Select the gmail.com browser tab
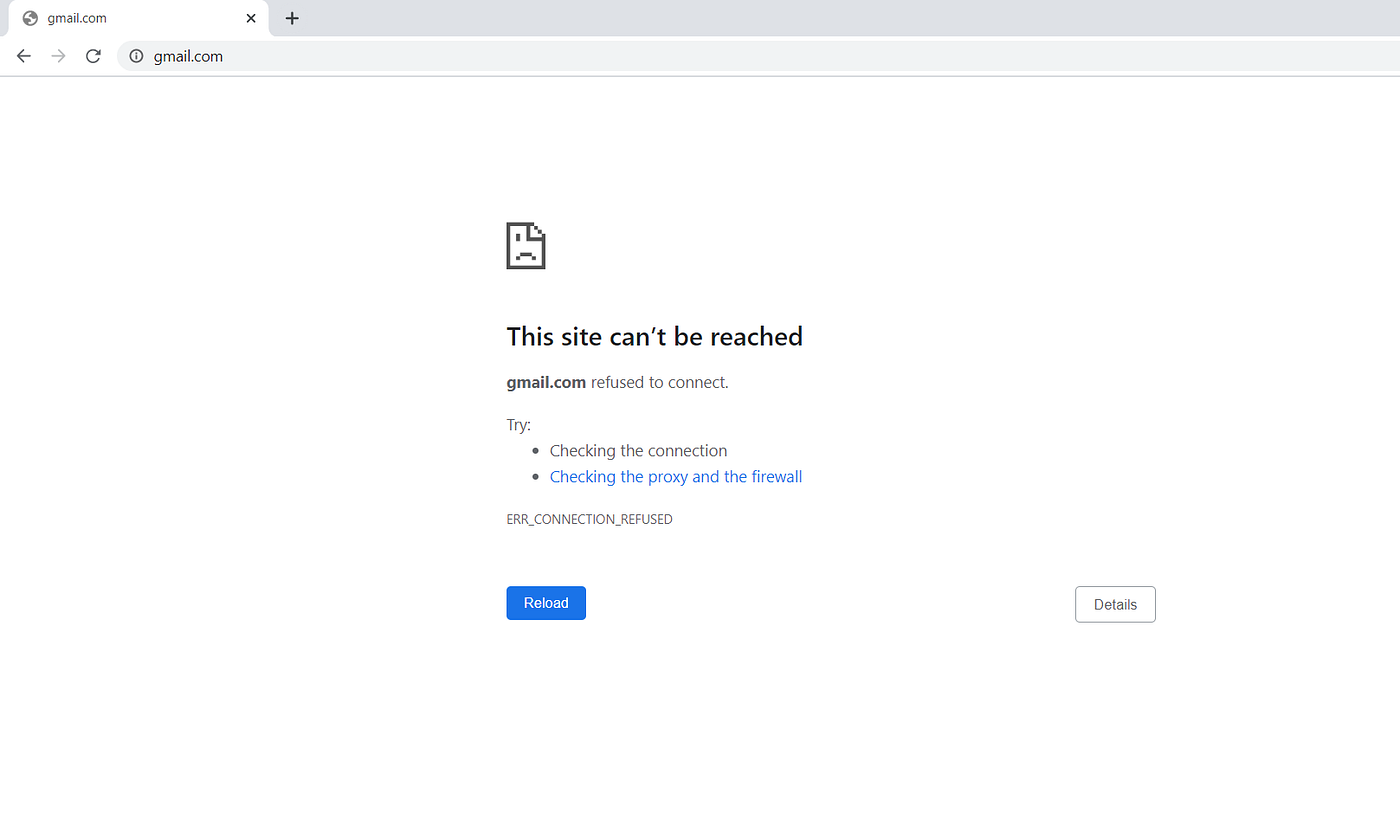This screenshot has width=1400, height=833. [140, 17]
